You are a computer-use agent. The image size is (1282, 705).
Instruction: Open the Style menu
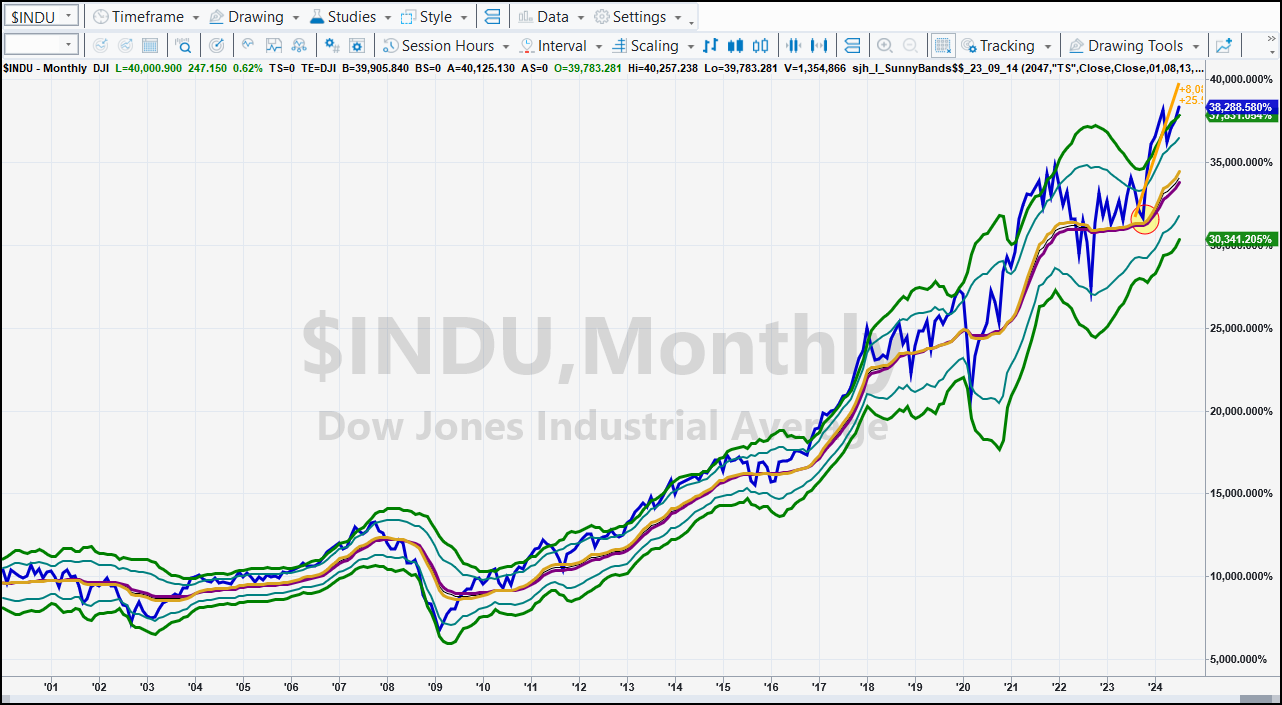(433, 17)
